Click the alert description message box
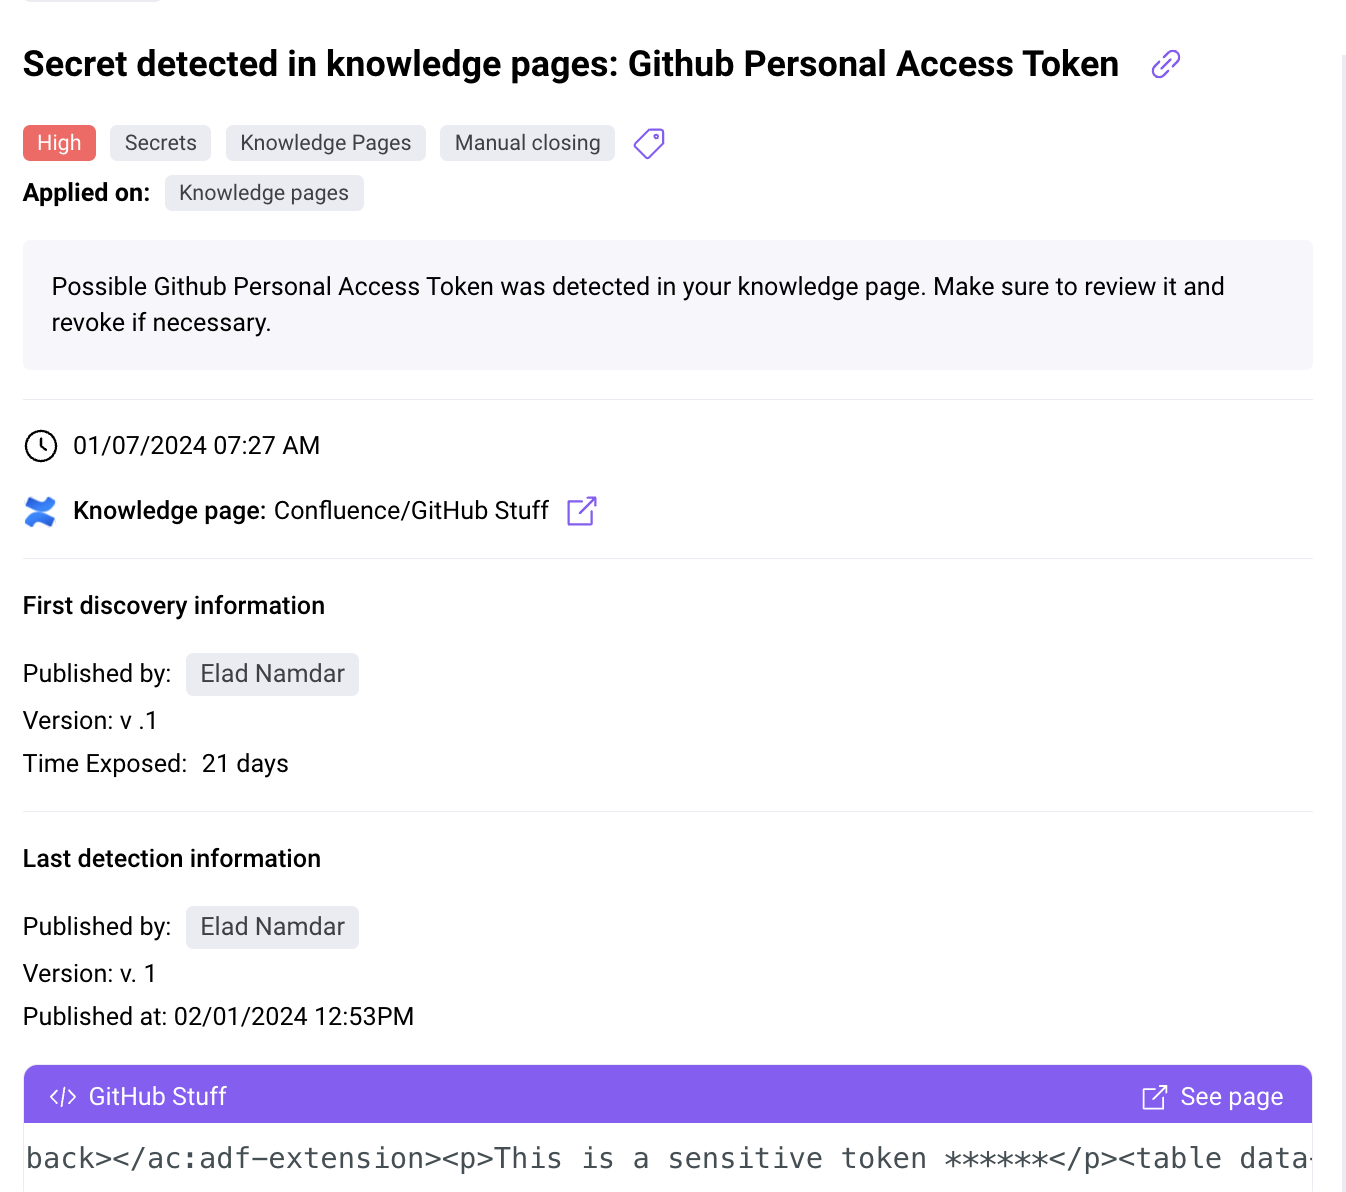Viewport: 1346px width, 1192px height. coord(668,305)
